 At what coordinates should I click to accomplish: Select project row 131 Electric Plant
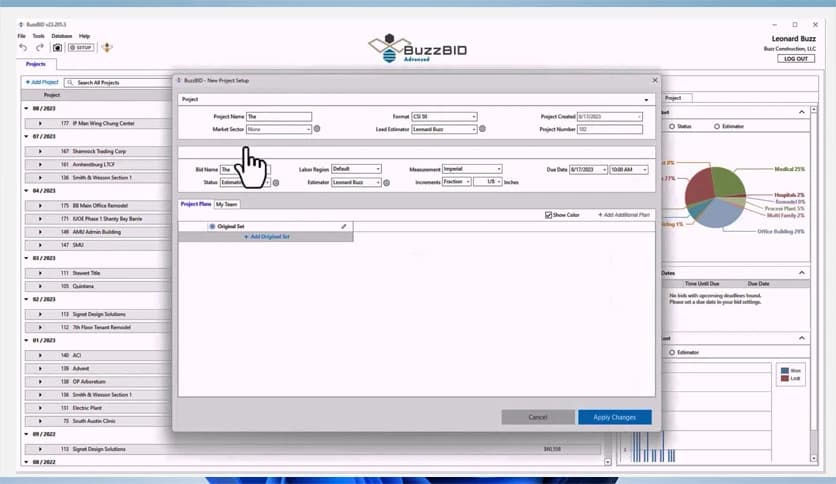[x=99, y=408]
